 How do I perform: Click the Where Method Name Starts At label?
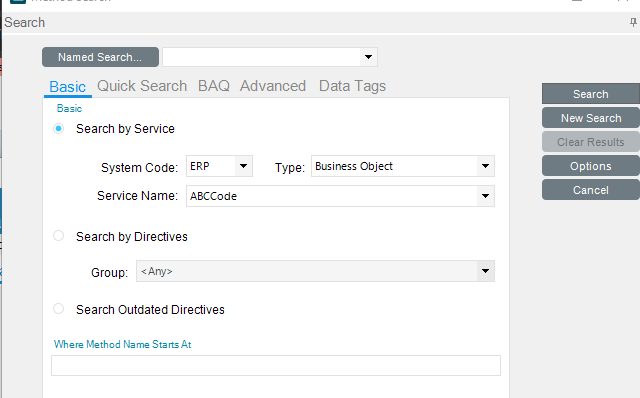[x=122, y=345]
